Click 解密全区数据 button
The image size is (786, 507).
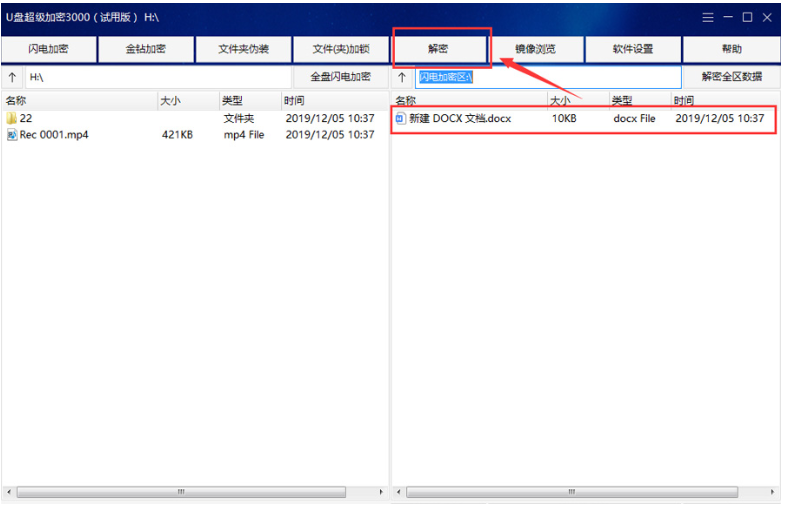pos(731,77)
